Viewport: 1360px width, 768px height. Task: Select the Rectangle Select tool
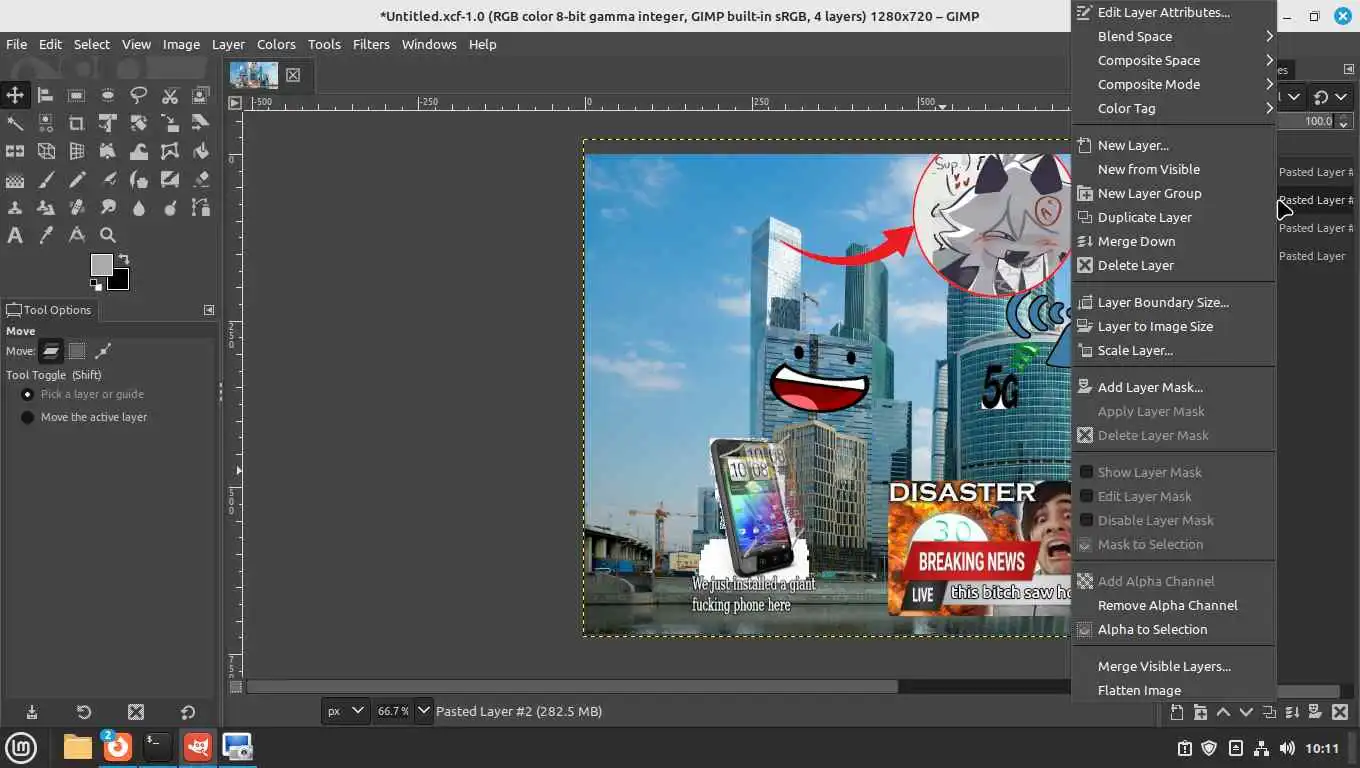[x=77, y=96]
